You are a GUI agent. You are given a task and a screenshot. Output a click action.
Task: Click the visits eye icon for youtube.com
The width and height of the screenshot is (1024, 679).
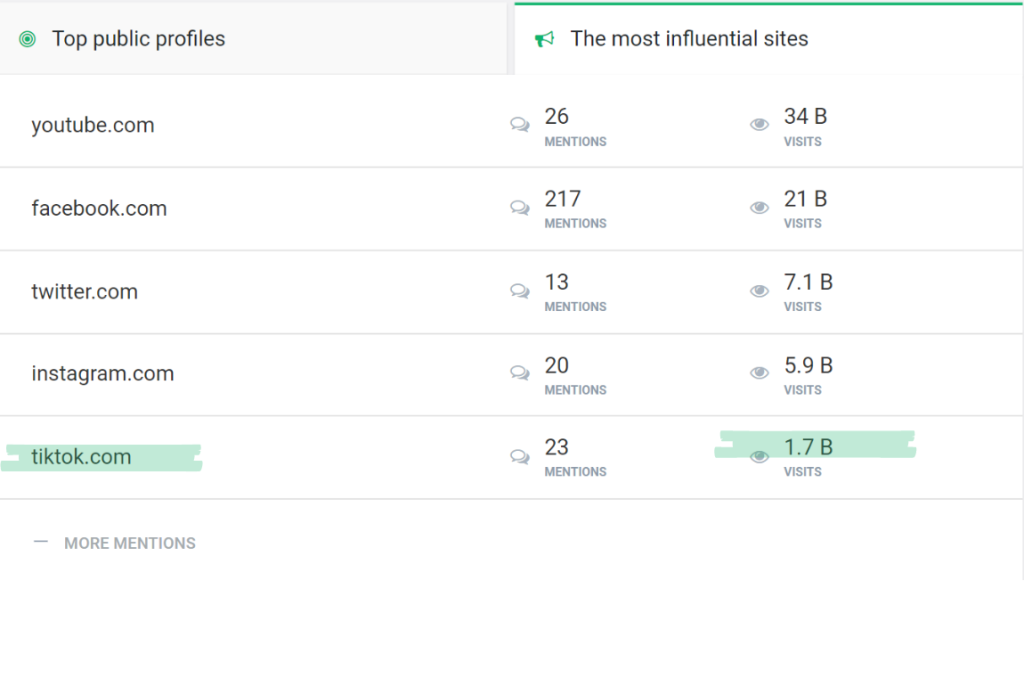(760, 125)
